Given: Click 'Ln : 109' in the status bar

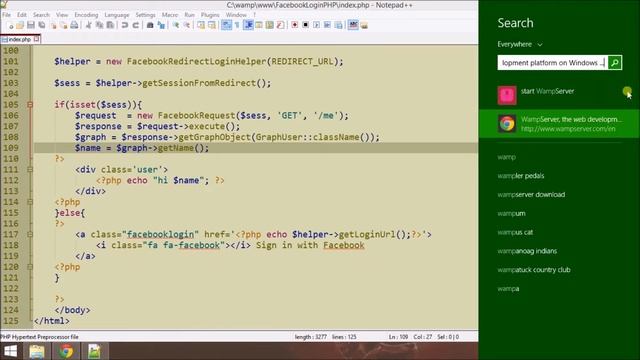Looking at the screenshot, I should point(398,337).
